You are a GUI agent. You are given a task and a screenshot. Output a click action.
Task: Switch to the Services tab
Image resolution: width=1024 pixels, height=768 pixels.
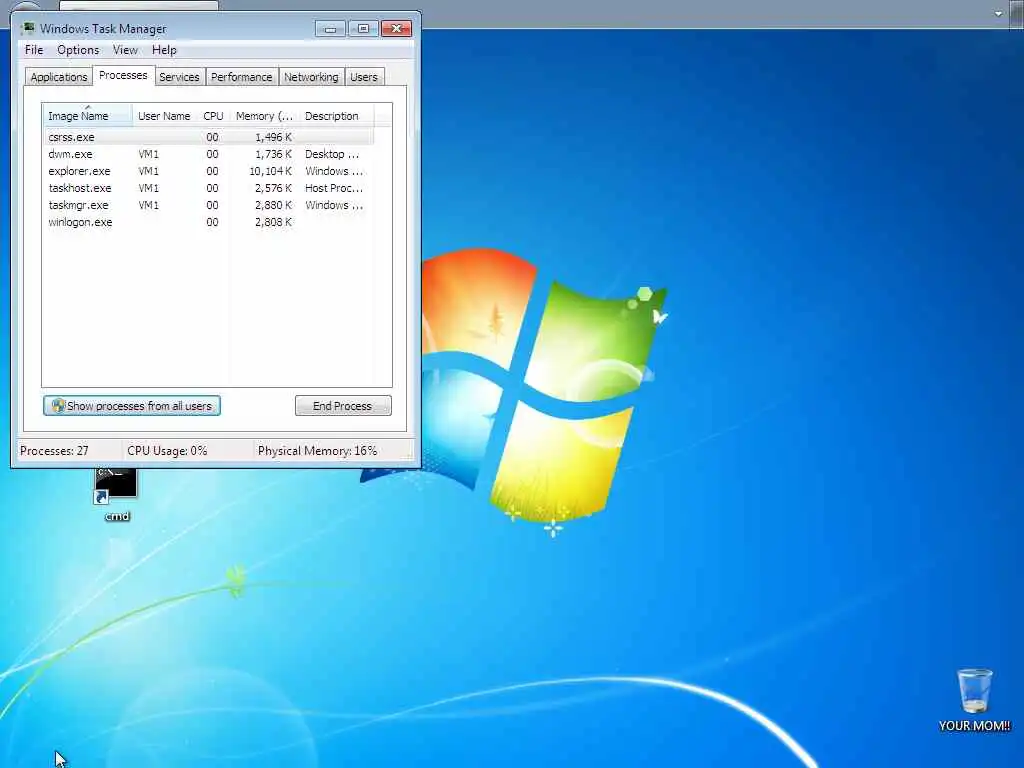(179, 77)
